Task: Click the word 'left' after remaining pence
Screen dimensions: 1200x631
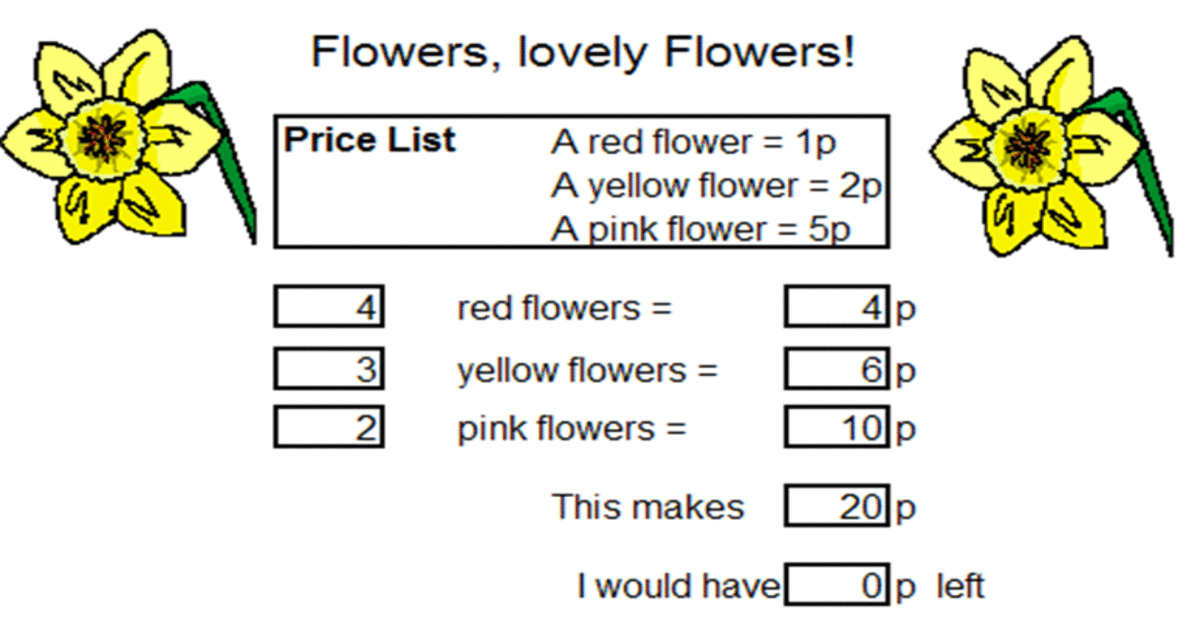Action: pyautogui.click(x=960, y=585)
